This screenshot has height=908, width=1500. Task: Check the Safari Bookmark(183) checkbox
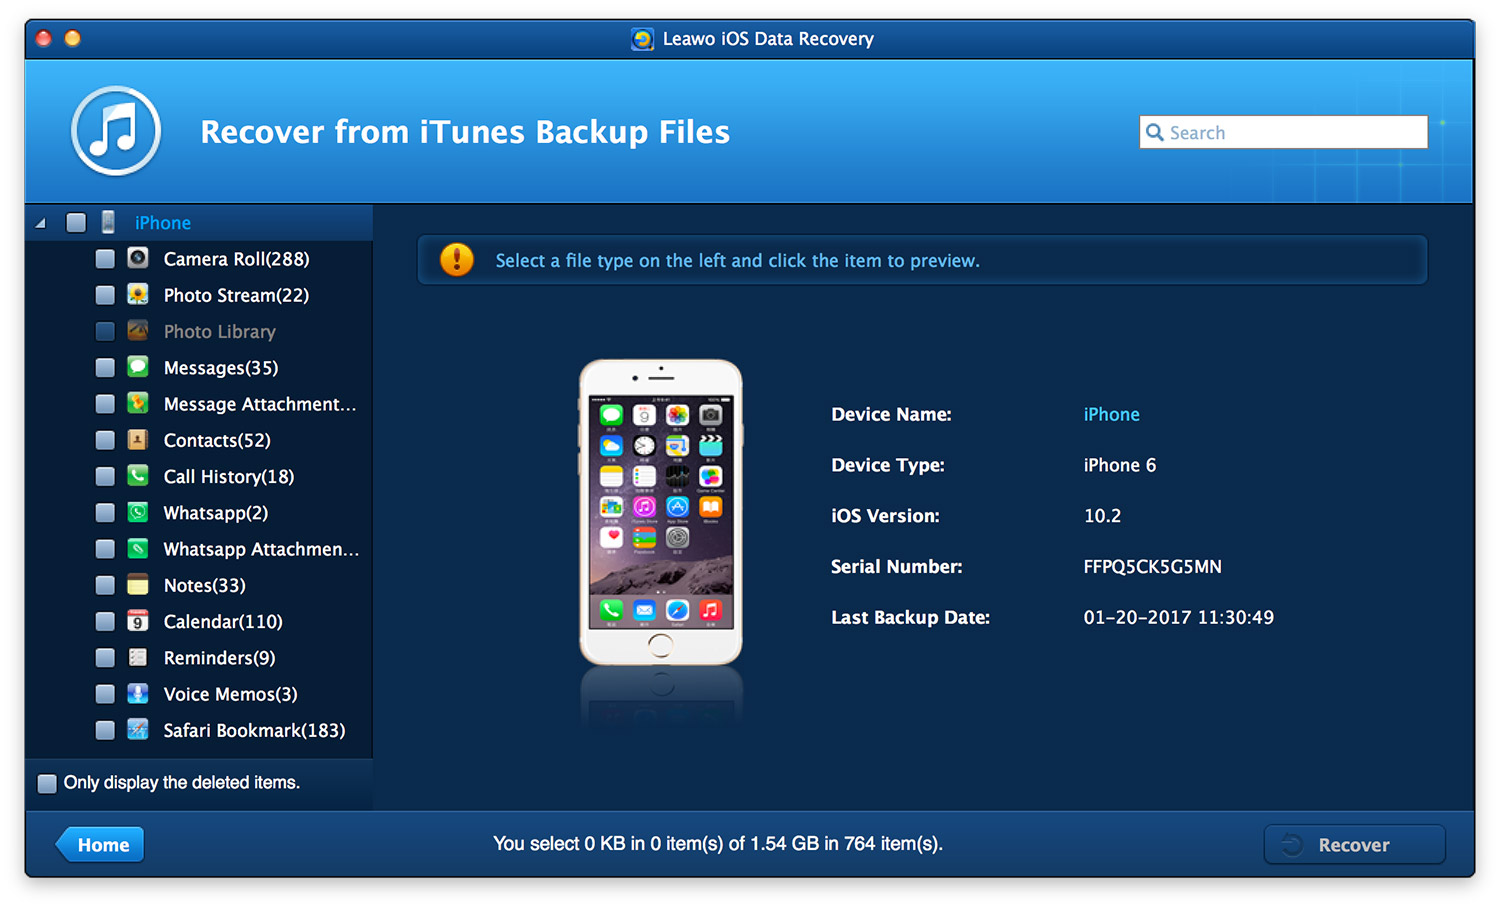(x=105, y=730)
